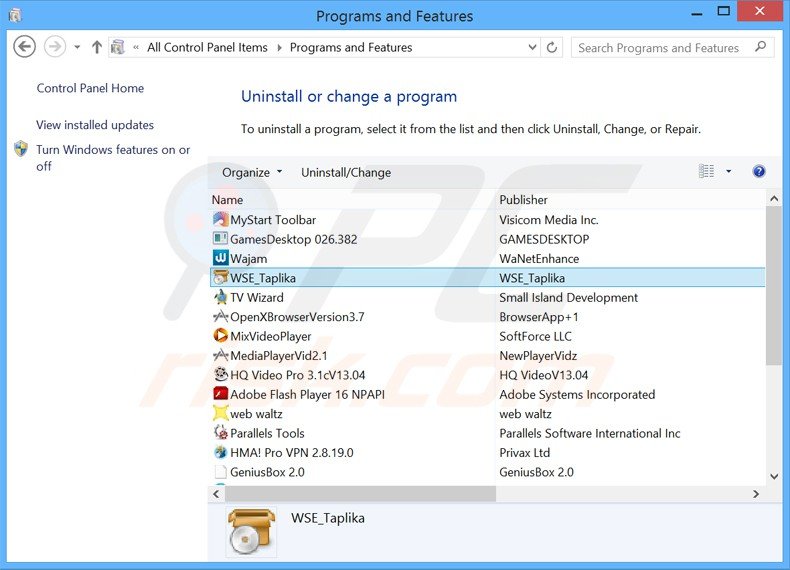Screen dimensions: 790x570
Task: Click the window icon in title bar
Action: pyautogui.click(x=15, y=16)
